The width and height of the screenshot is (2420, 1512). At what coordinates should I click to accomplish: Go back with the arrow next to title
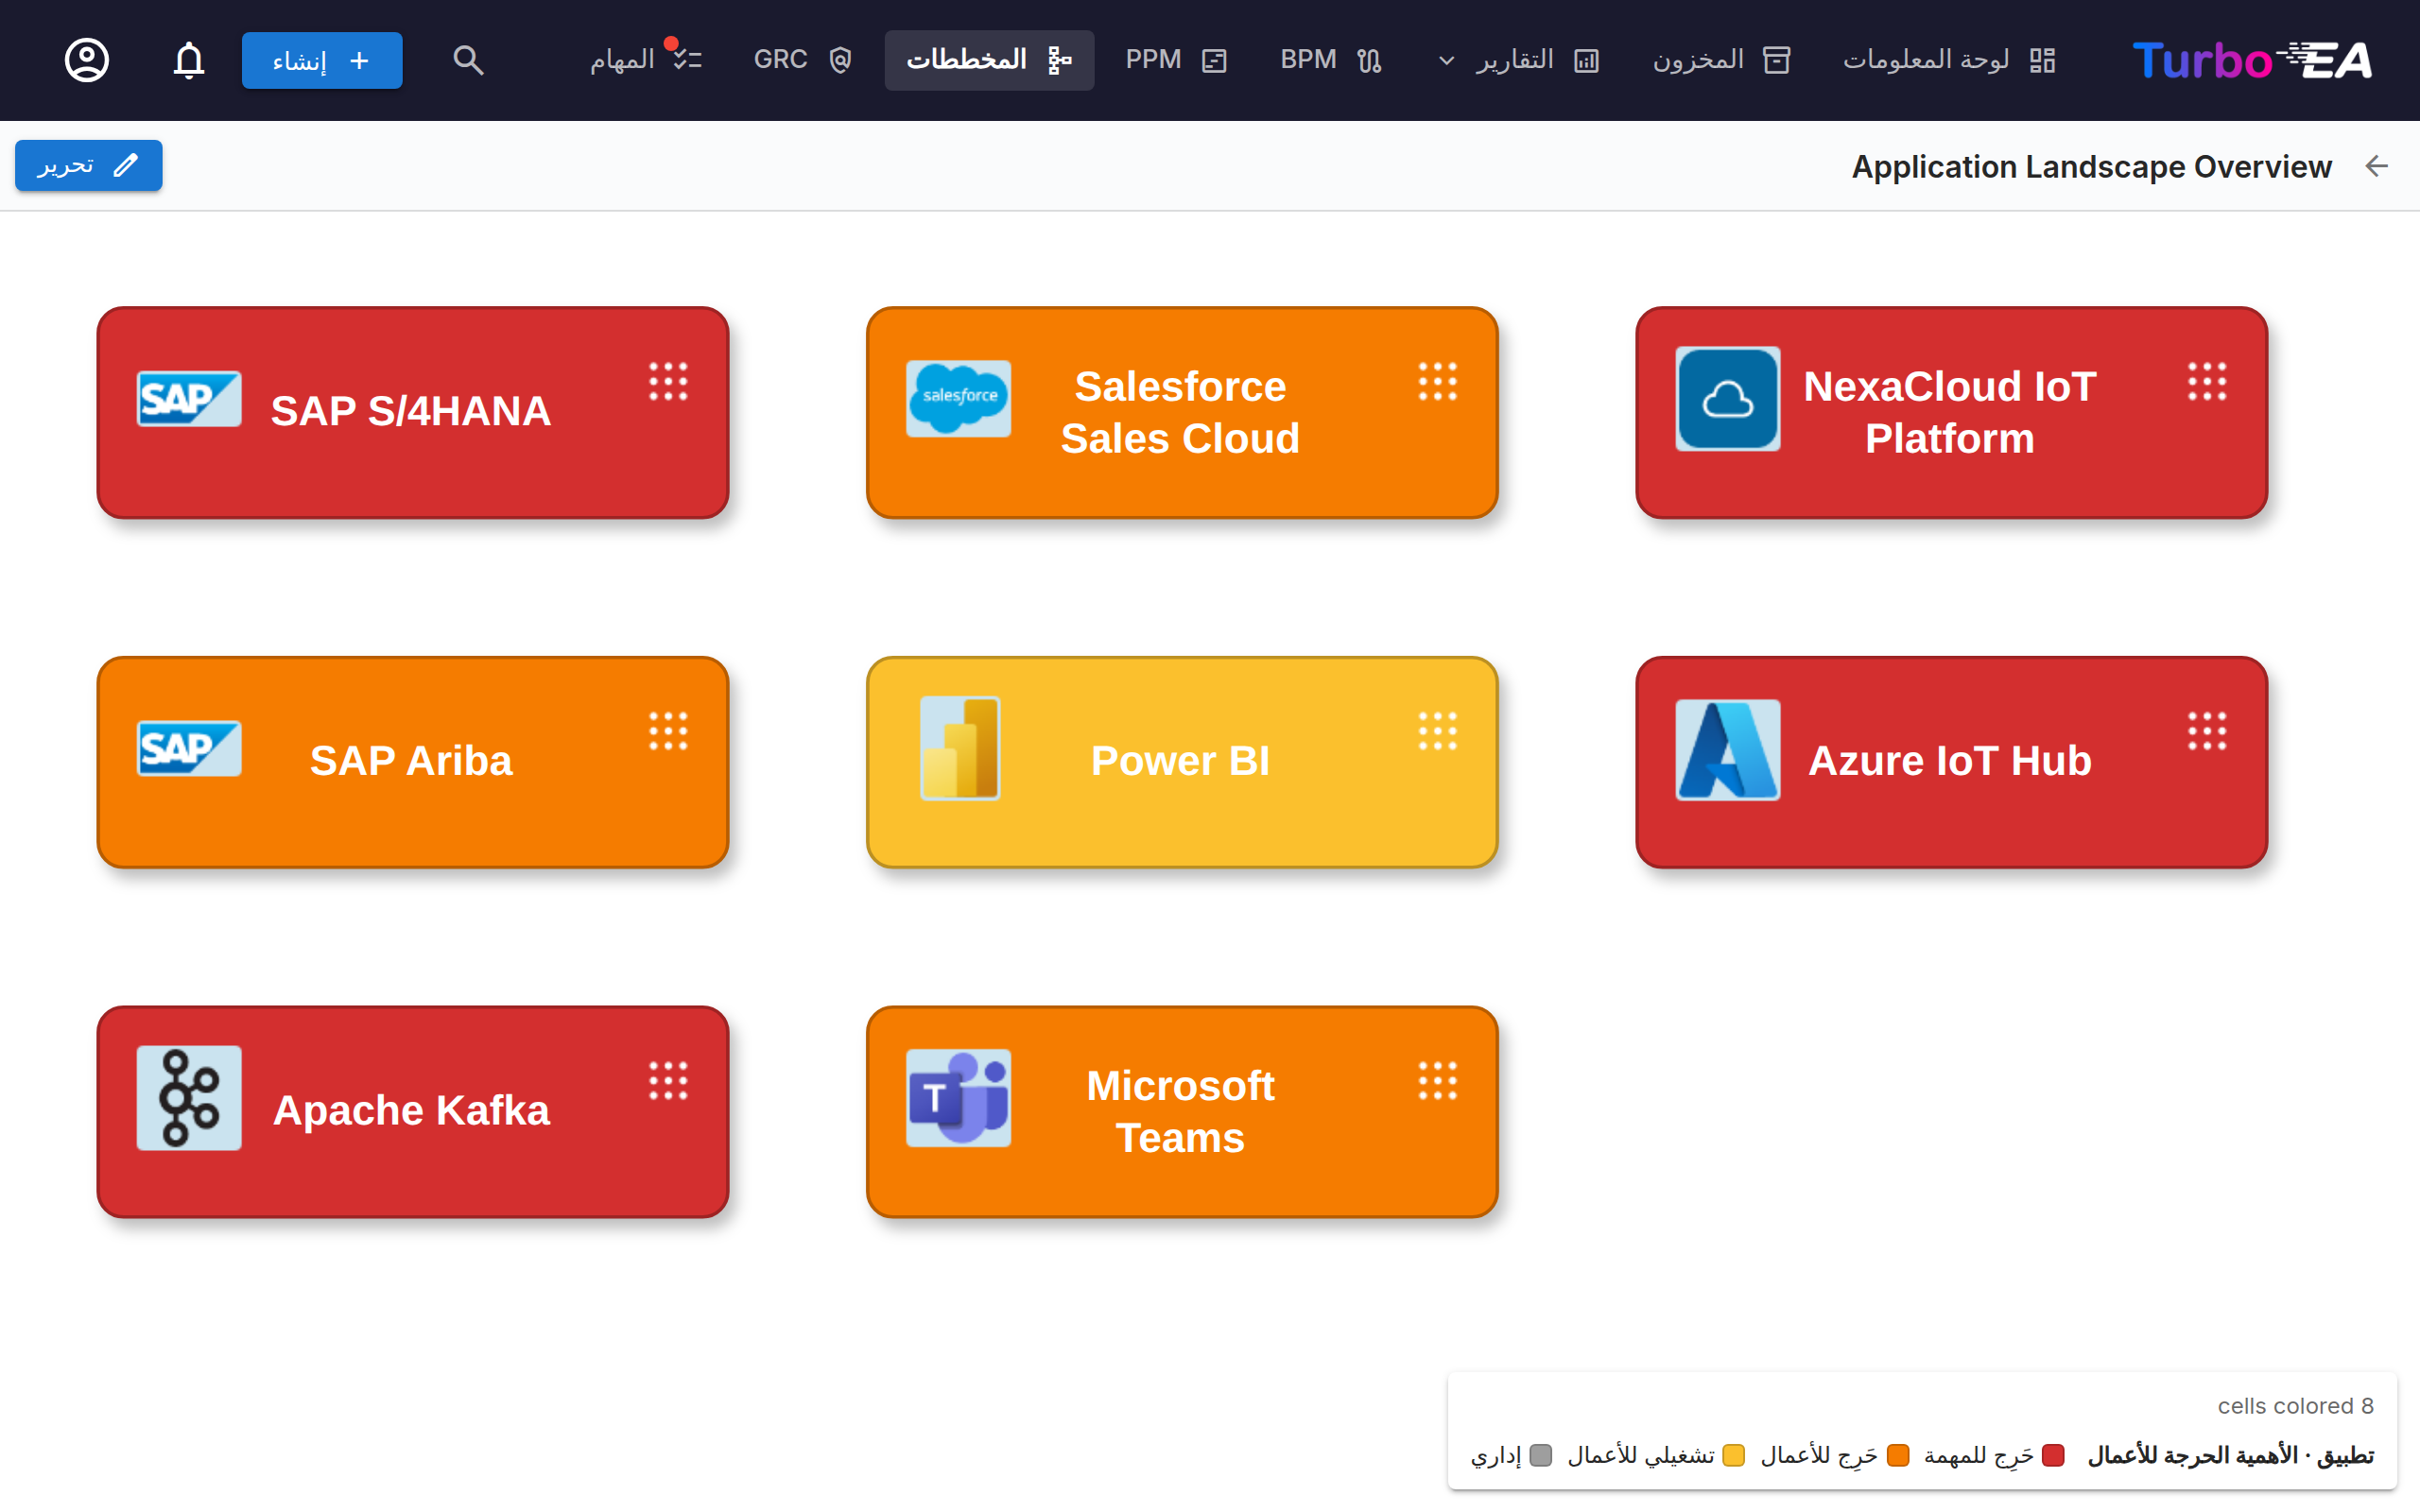2377,166
